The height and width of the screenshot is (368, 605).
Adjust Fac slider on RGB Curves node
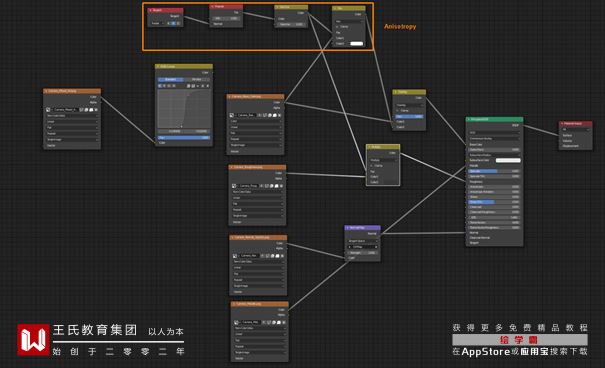tap(184, 138)
